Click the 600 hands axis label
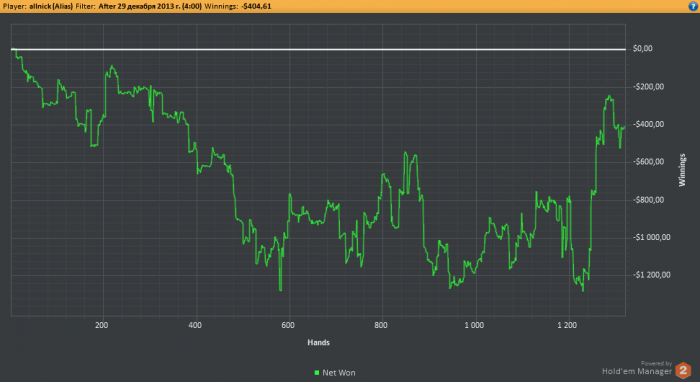This screenshot has height=382, width=700. (x=288, y=325)
